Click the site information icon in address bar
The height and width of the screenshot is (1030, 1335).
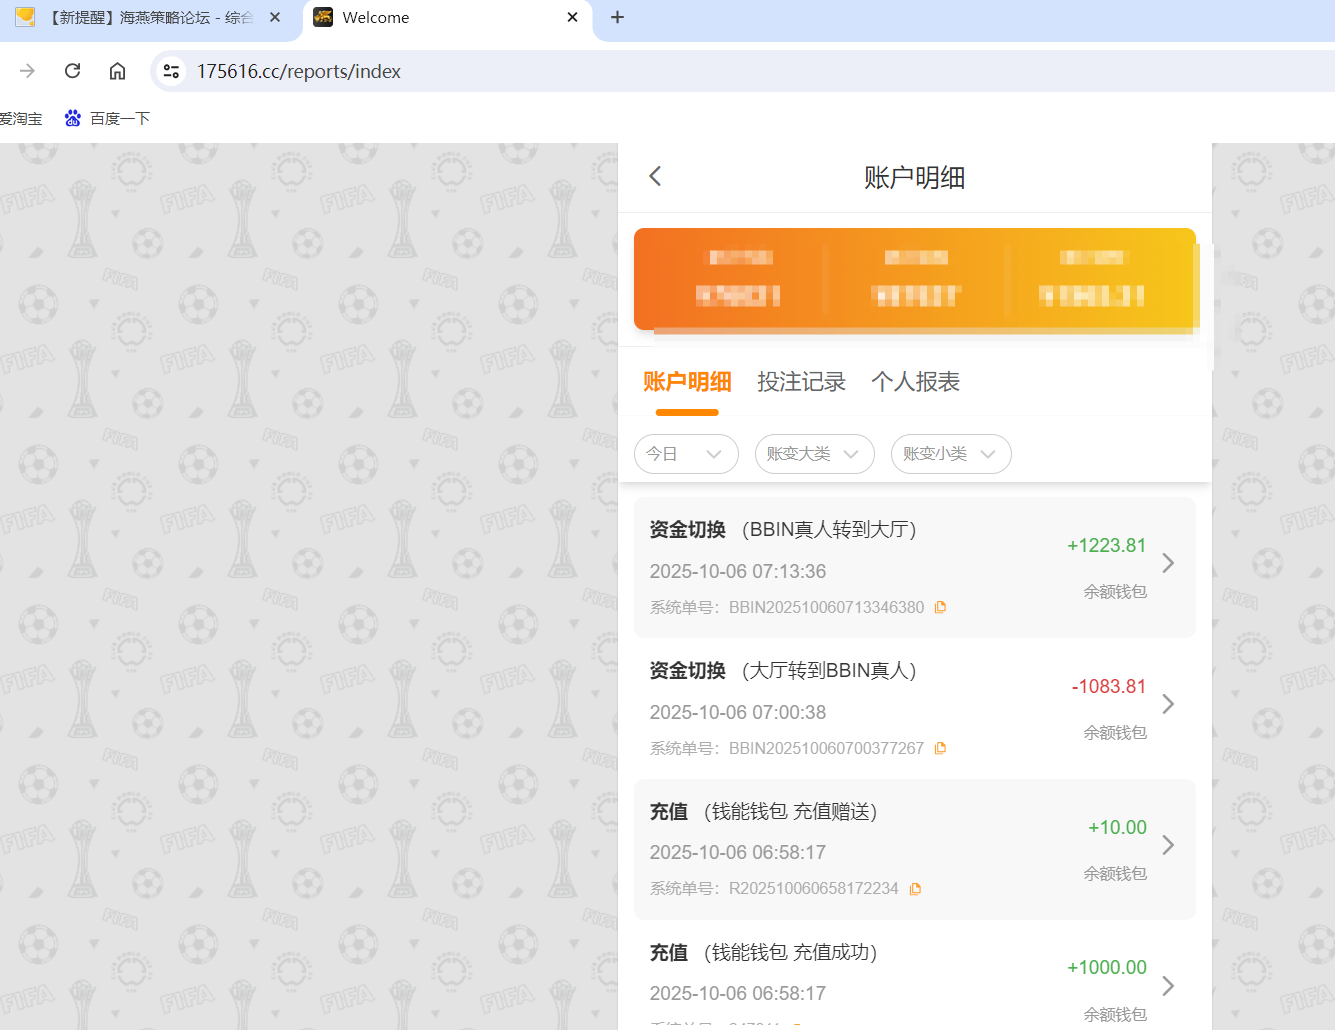coord(171,71)
